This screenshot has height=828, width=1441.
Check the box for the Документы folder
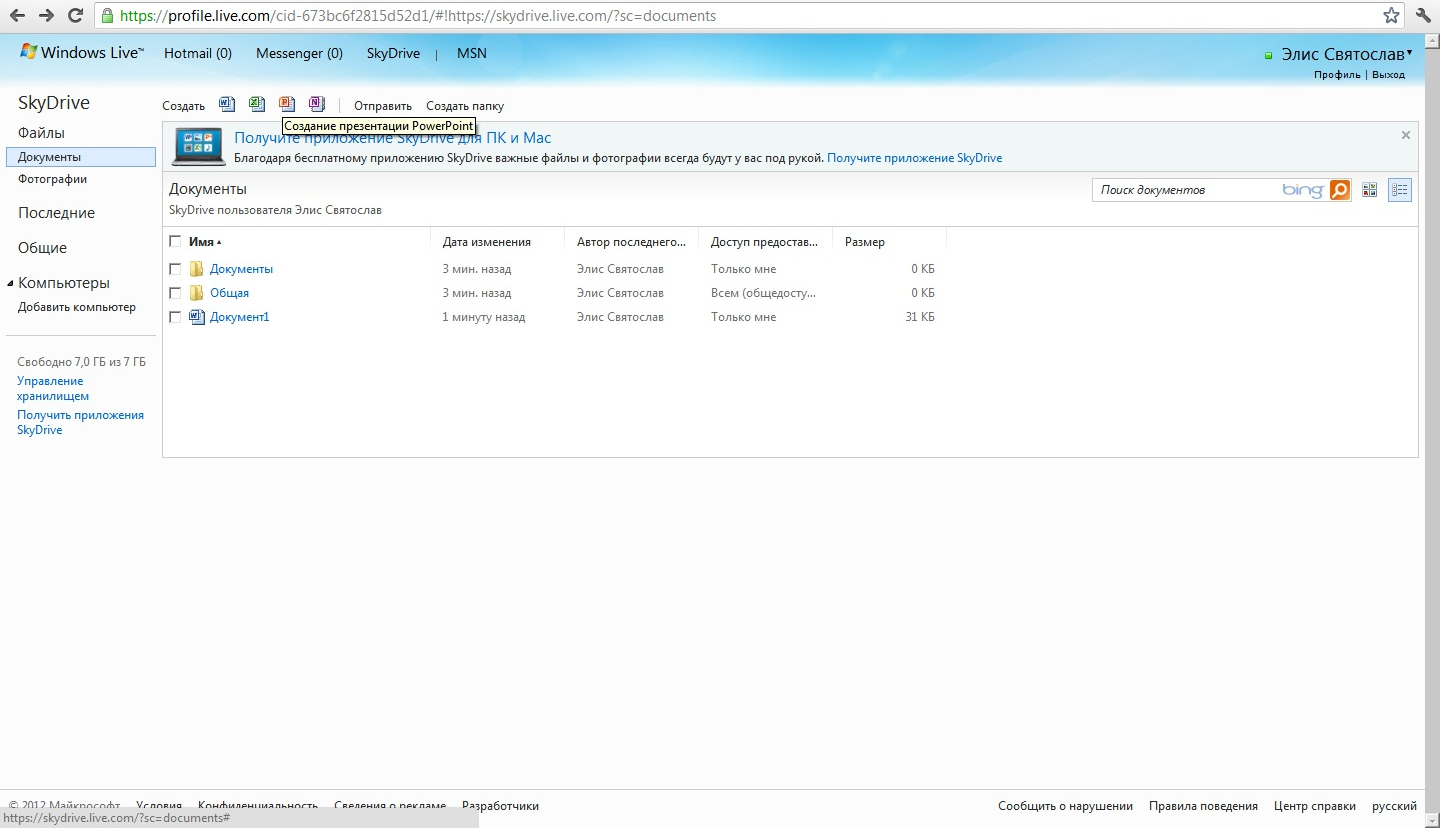pos(176,269)
